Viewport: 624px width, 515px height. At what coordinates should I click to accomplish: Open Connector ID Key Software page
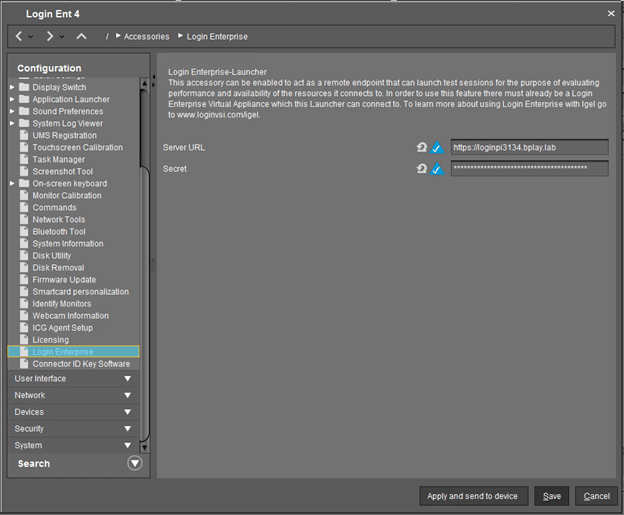(81, 364)
